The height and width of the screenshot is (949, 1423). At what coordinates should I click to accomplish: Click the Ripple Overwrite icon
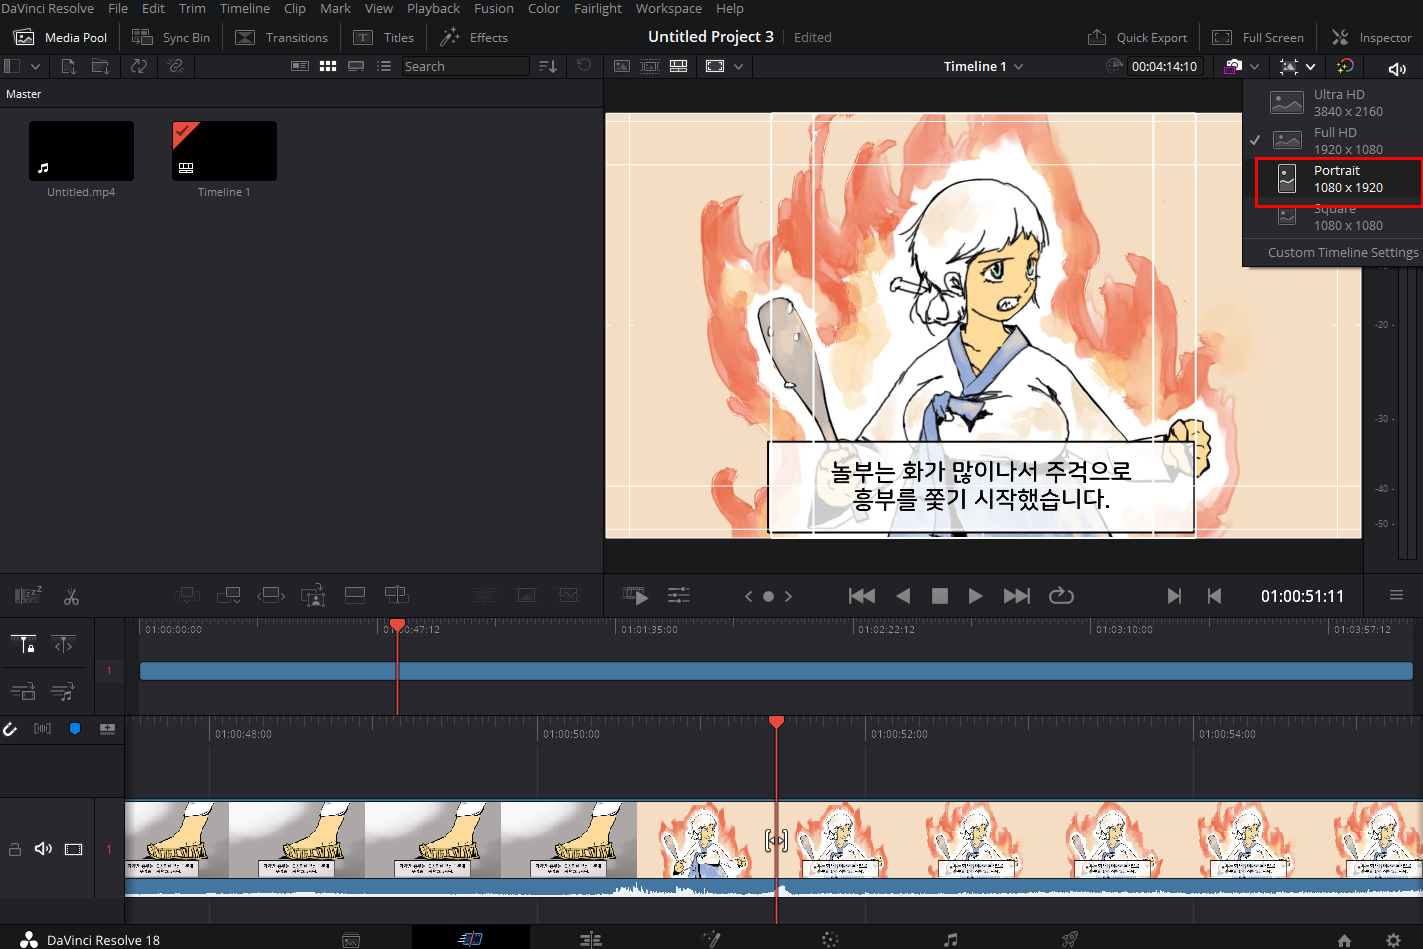pyautogui.click(x=271, y=595)
